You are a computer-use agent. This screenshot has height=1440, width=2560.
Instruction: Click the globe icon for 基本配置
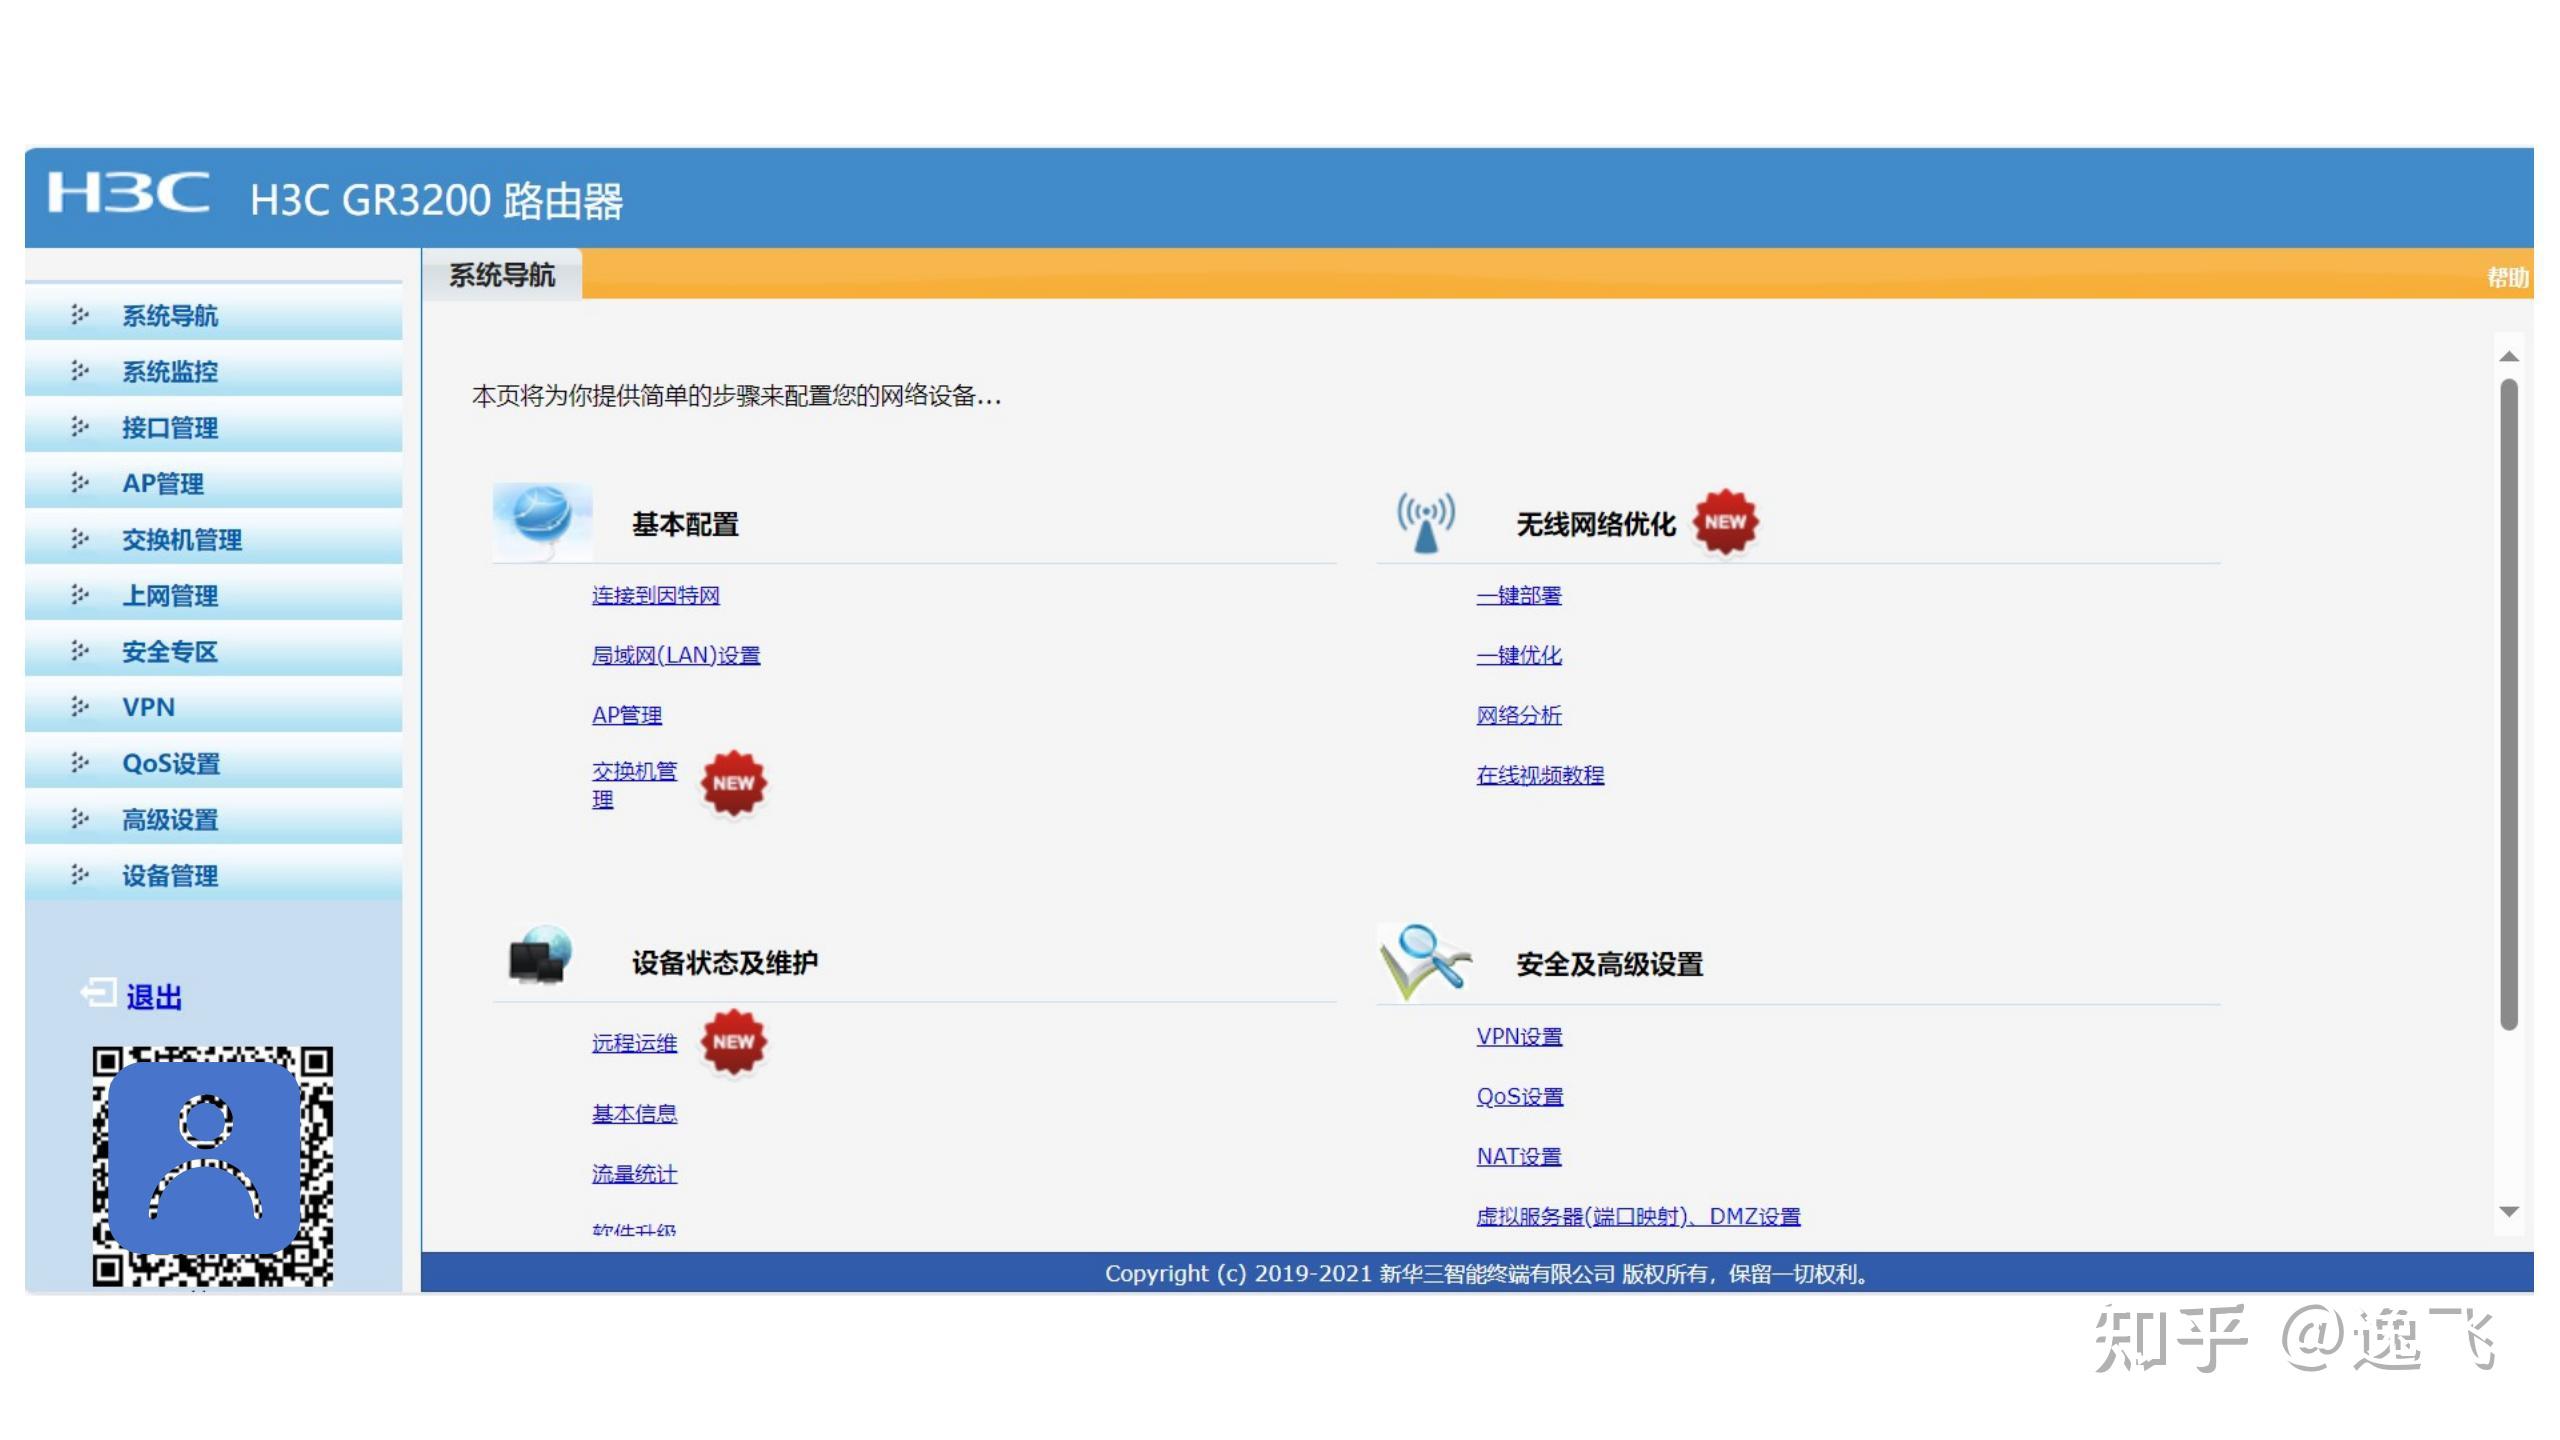click(x=541, y=521)
